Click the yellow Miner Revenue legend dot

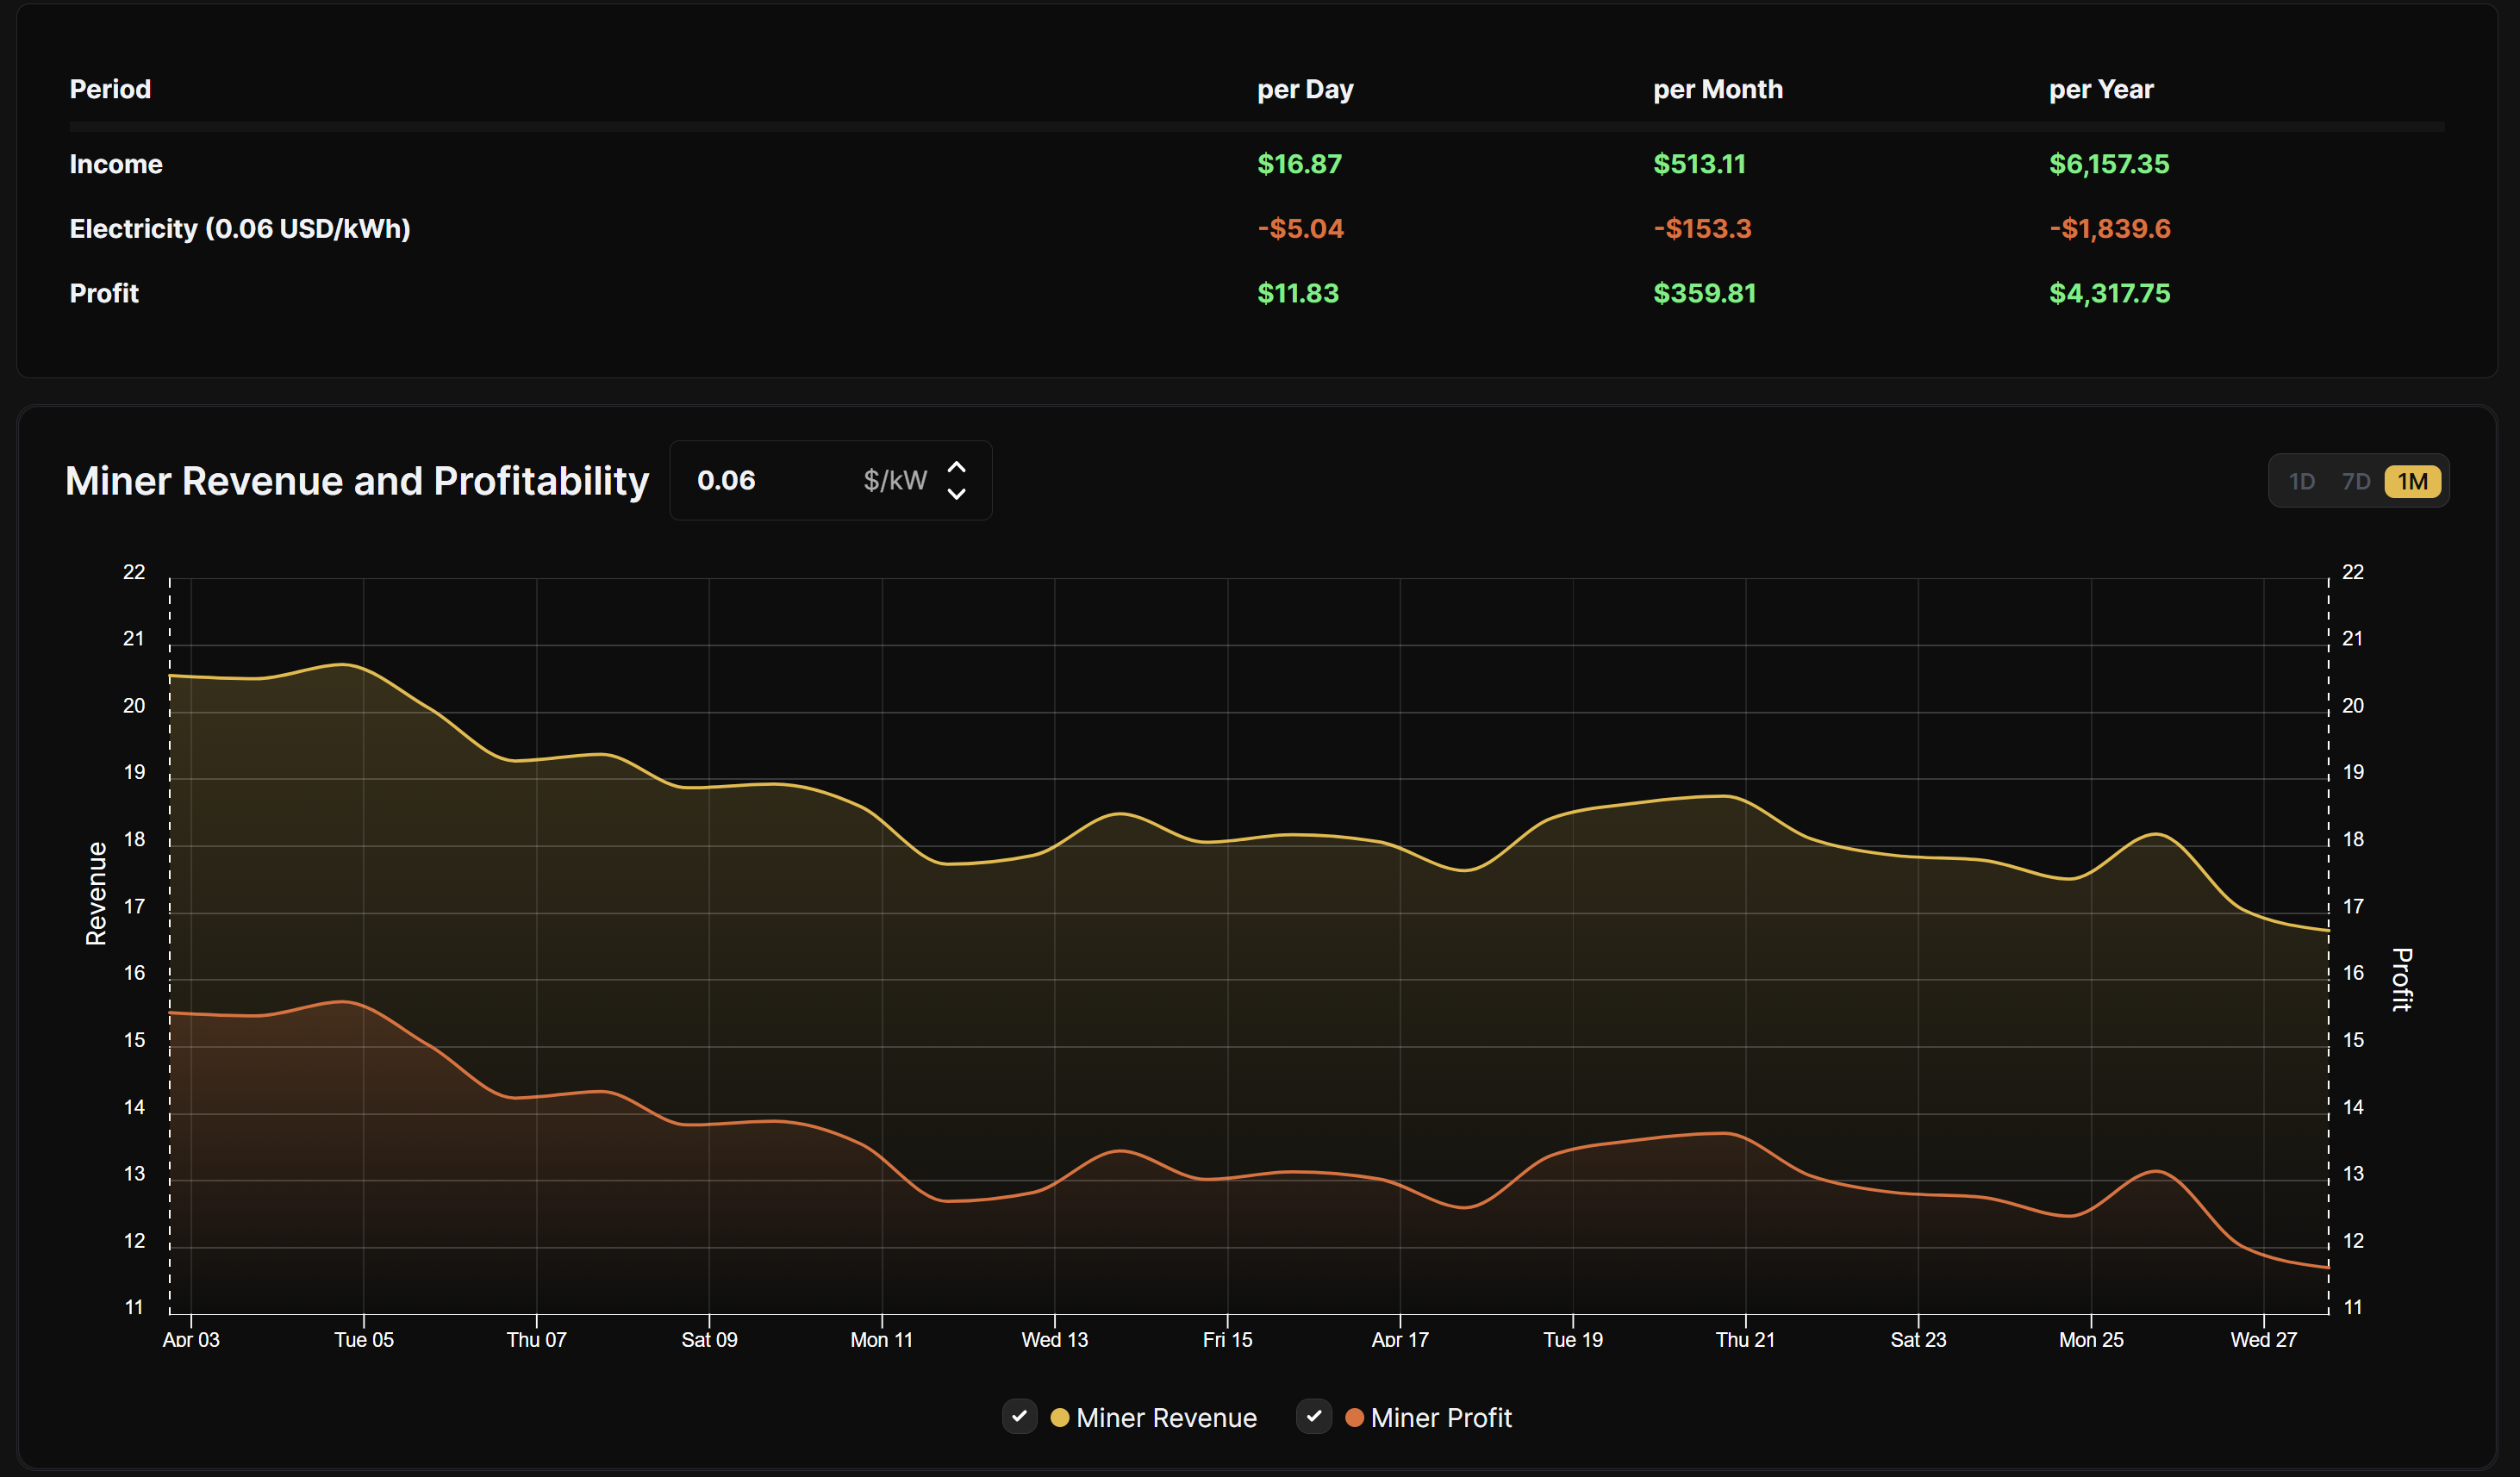pos(1061,1417)
